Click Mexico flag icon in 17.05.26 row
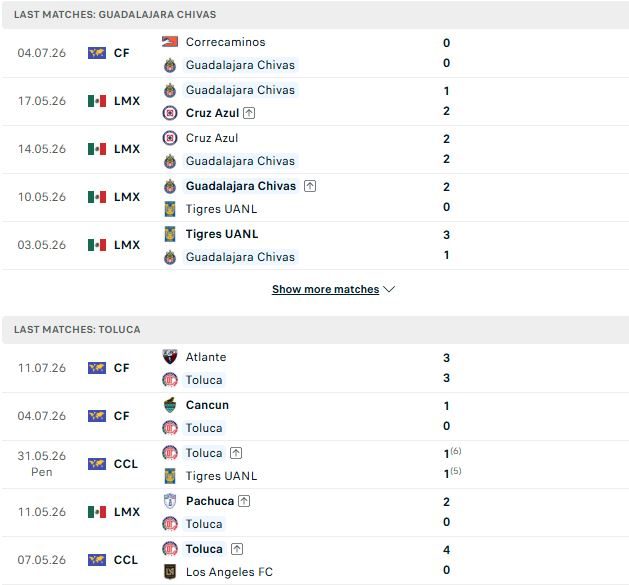Viewport: 629px width, 585px height. (x=97, y=101)
